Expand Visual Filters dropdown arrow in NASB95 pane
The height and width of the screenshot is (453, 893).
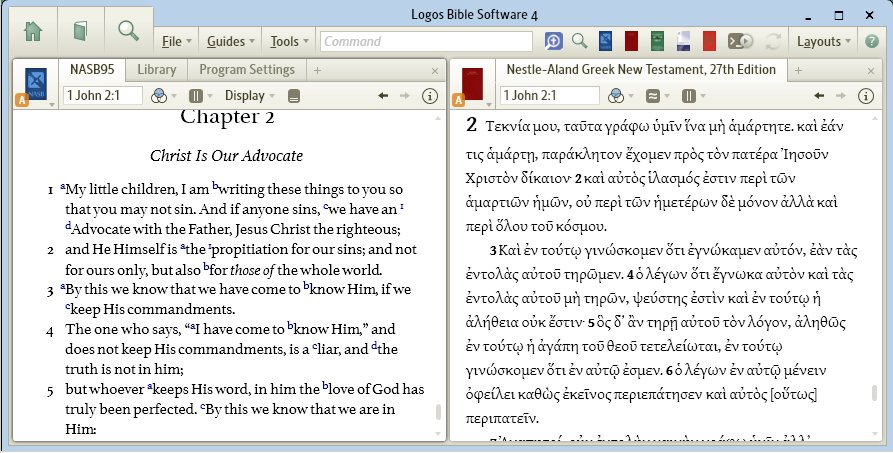(x=174, y=96)
